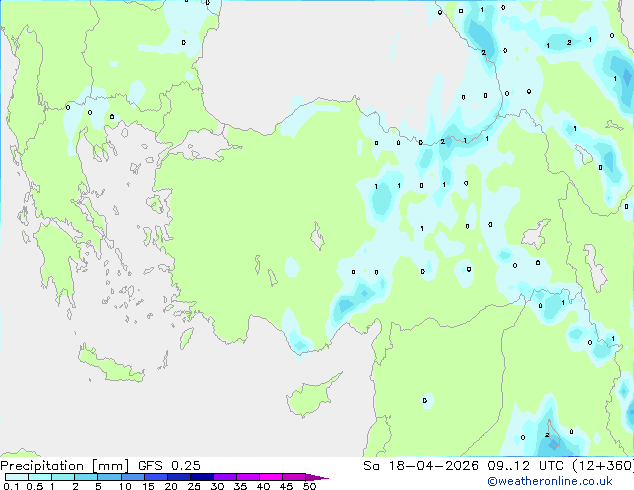Click the 5 legend scale label
The width and height of the screenshot is (634, 490).
pos(98,486)
